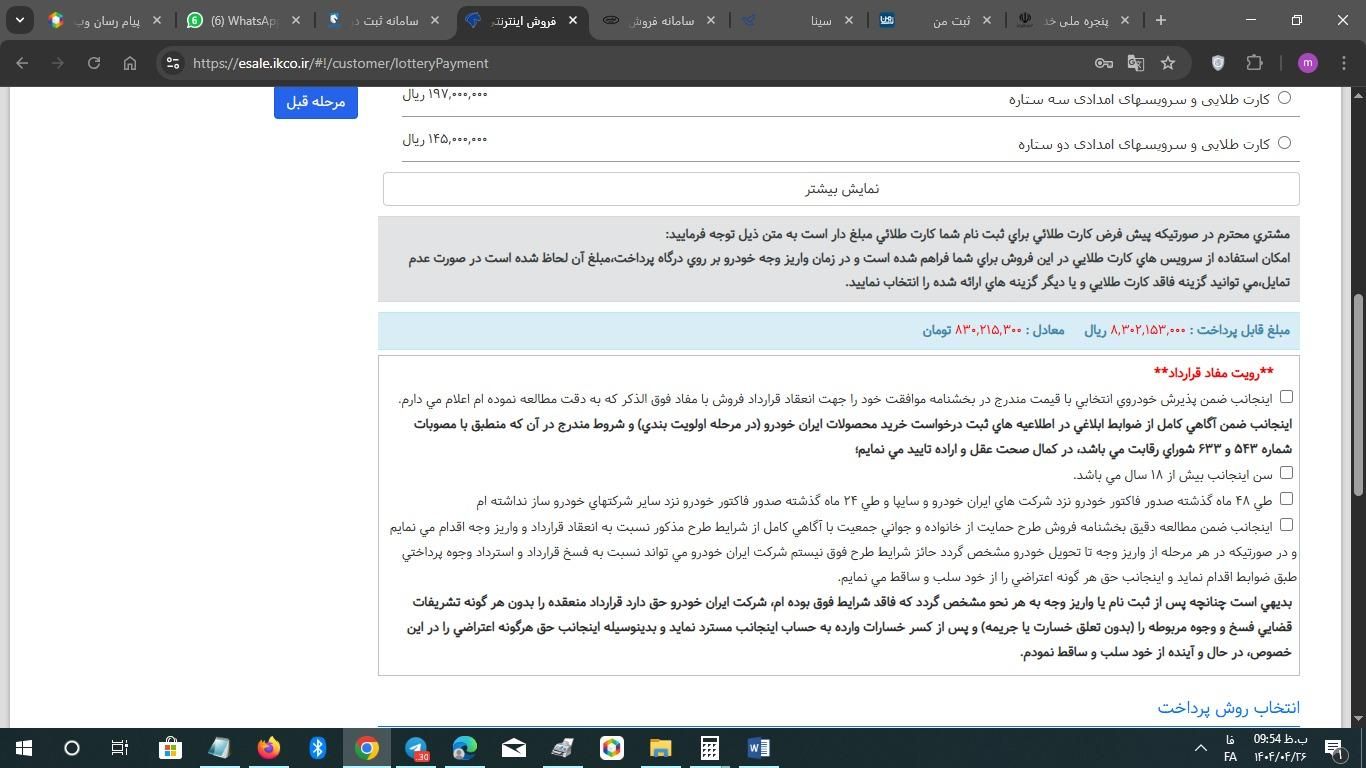Switch to the سامانه فروش tab
This screenshot has height=768, width=1366.
[x=660, y=20]
